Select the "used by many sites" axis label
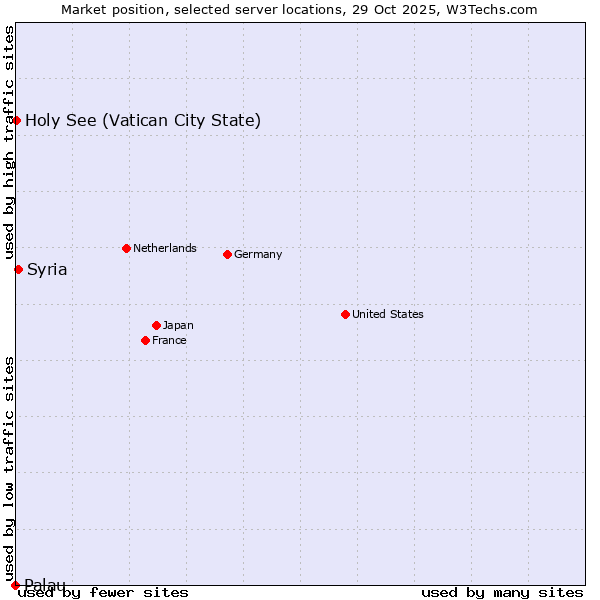 [x=502, y=592]
